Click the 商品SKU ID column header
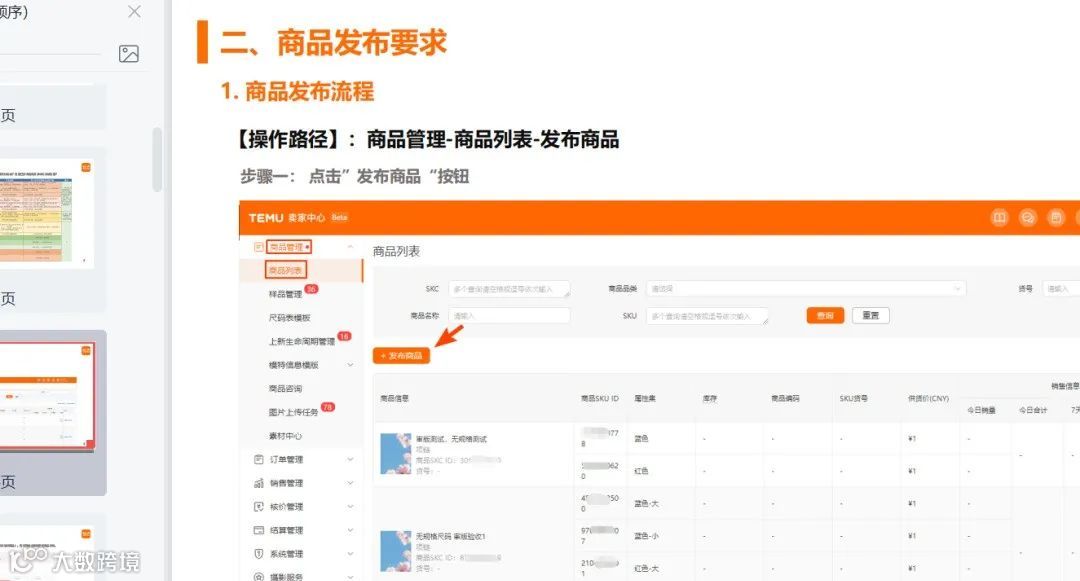 (600, 399)
